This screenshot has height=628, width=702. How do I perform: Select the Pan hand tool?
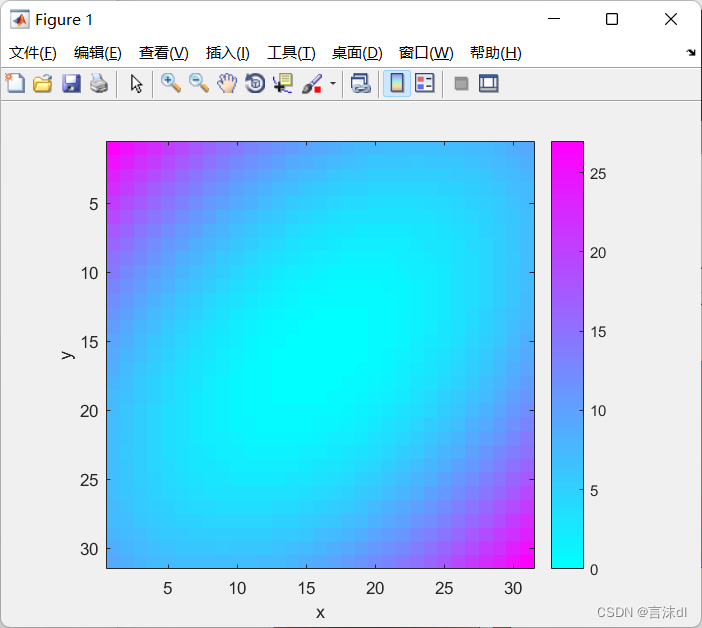(x=227, y=83)
